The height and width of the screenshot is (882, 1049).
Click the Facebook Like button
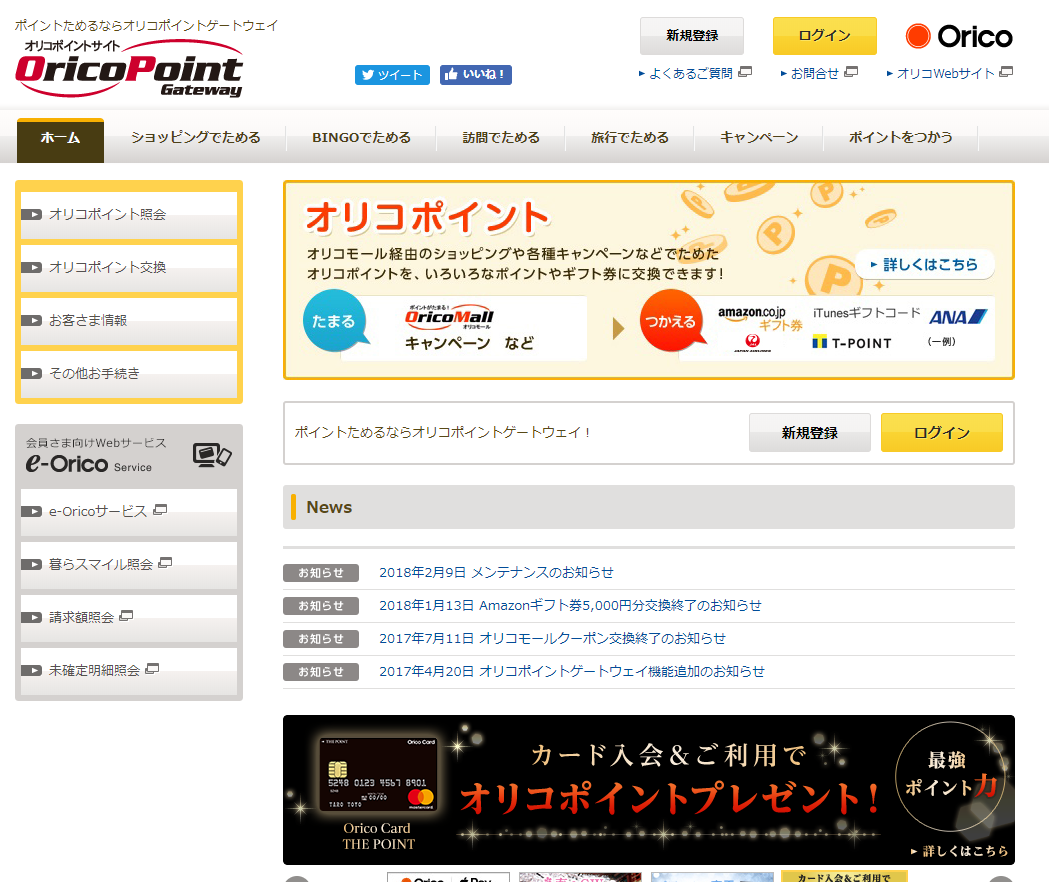pyautogui.click(x=476, y=75)
